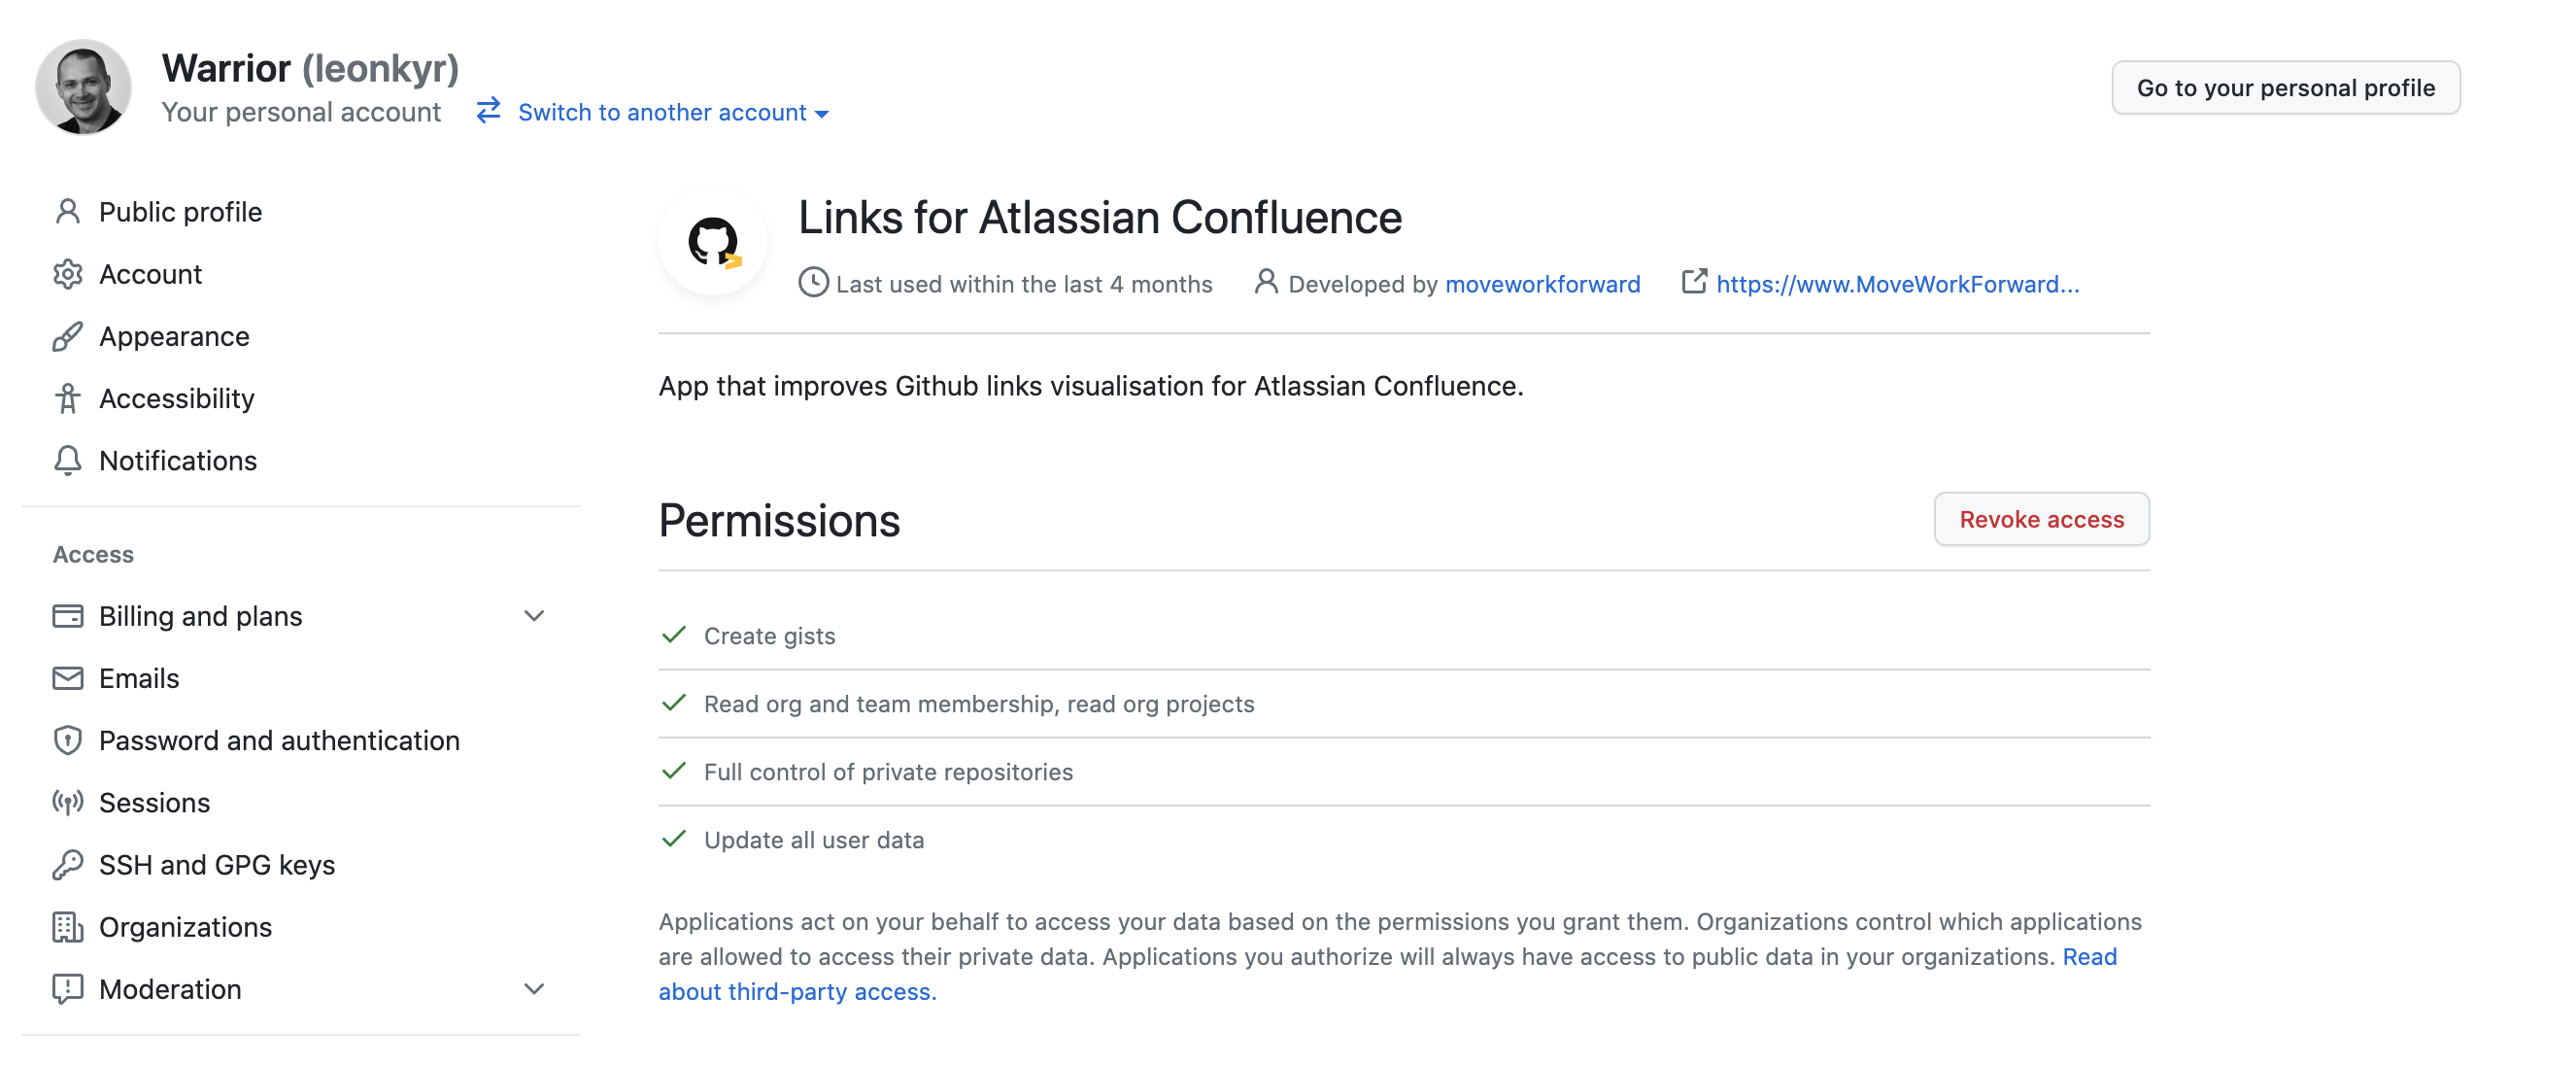Screen dimensions: 2576x1065
Task: Click the Sessions broadcast icon
Action: [x=67, y=803]
